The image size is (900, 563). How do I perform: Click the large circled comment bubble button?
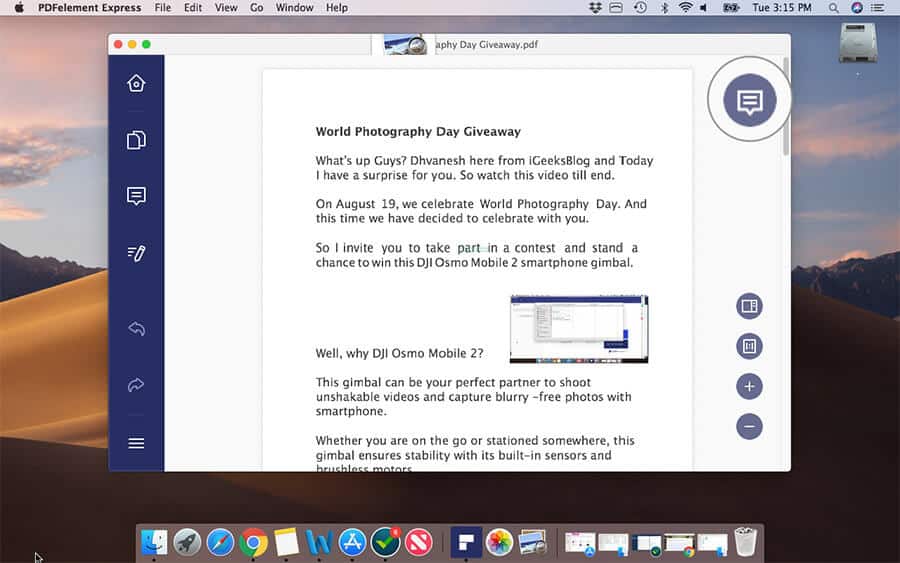tap(750, 100)
